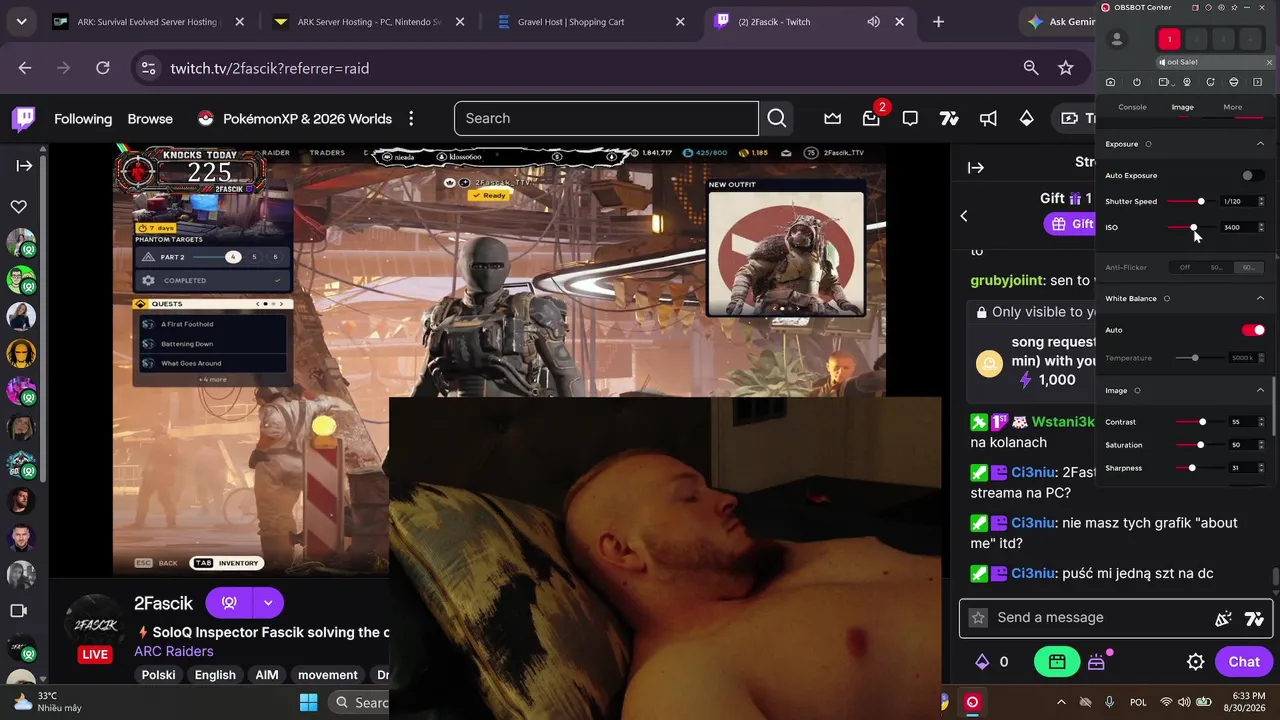Select OBSBOT device slot 1
This screenshot has height=720, width=1280.
tap(1169, 39)
